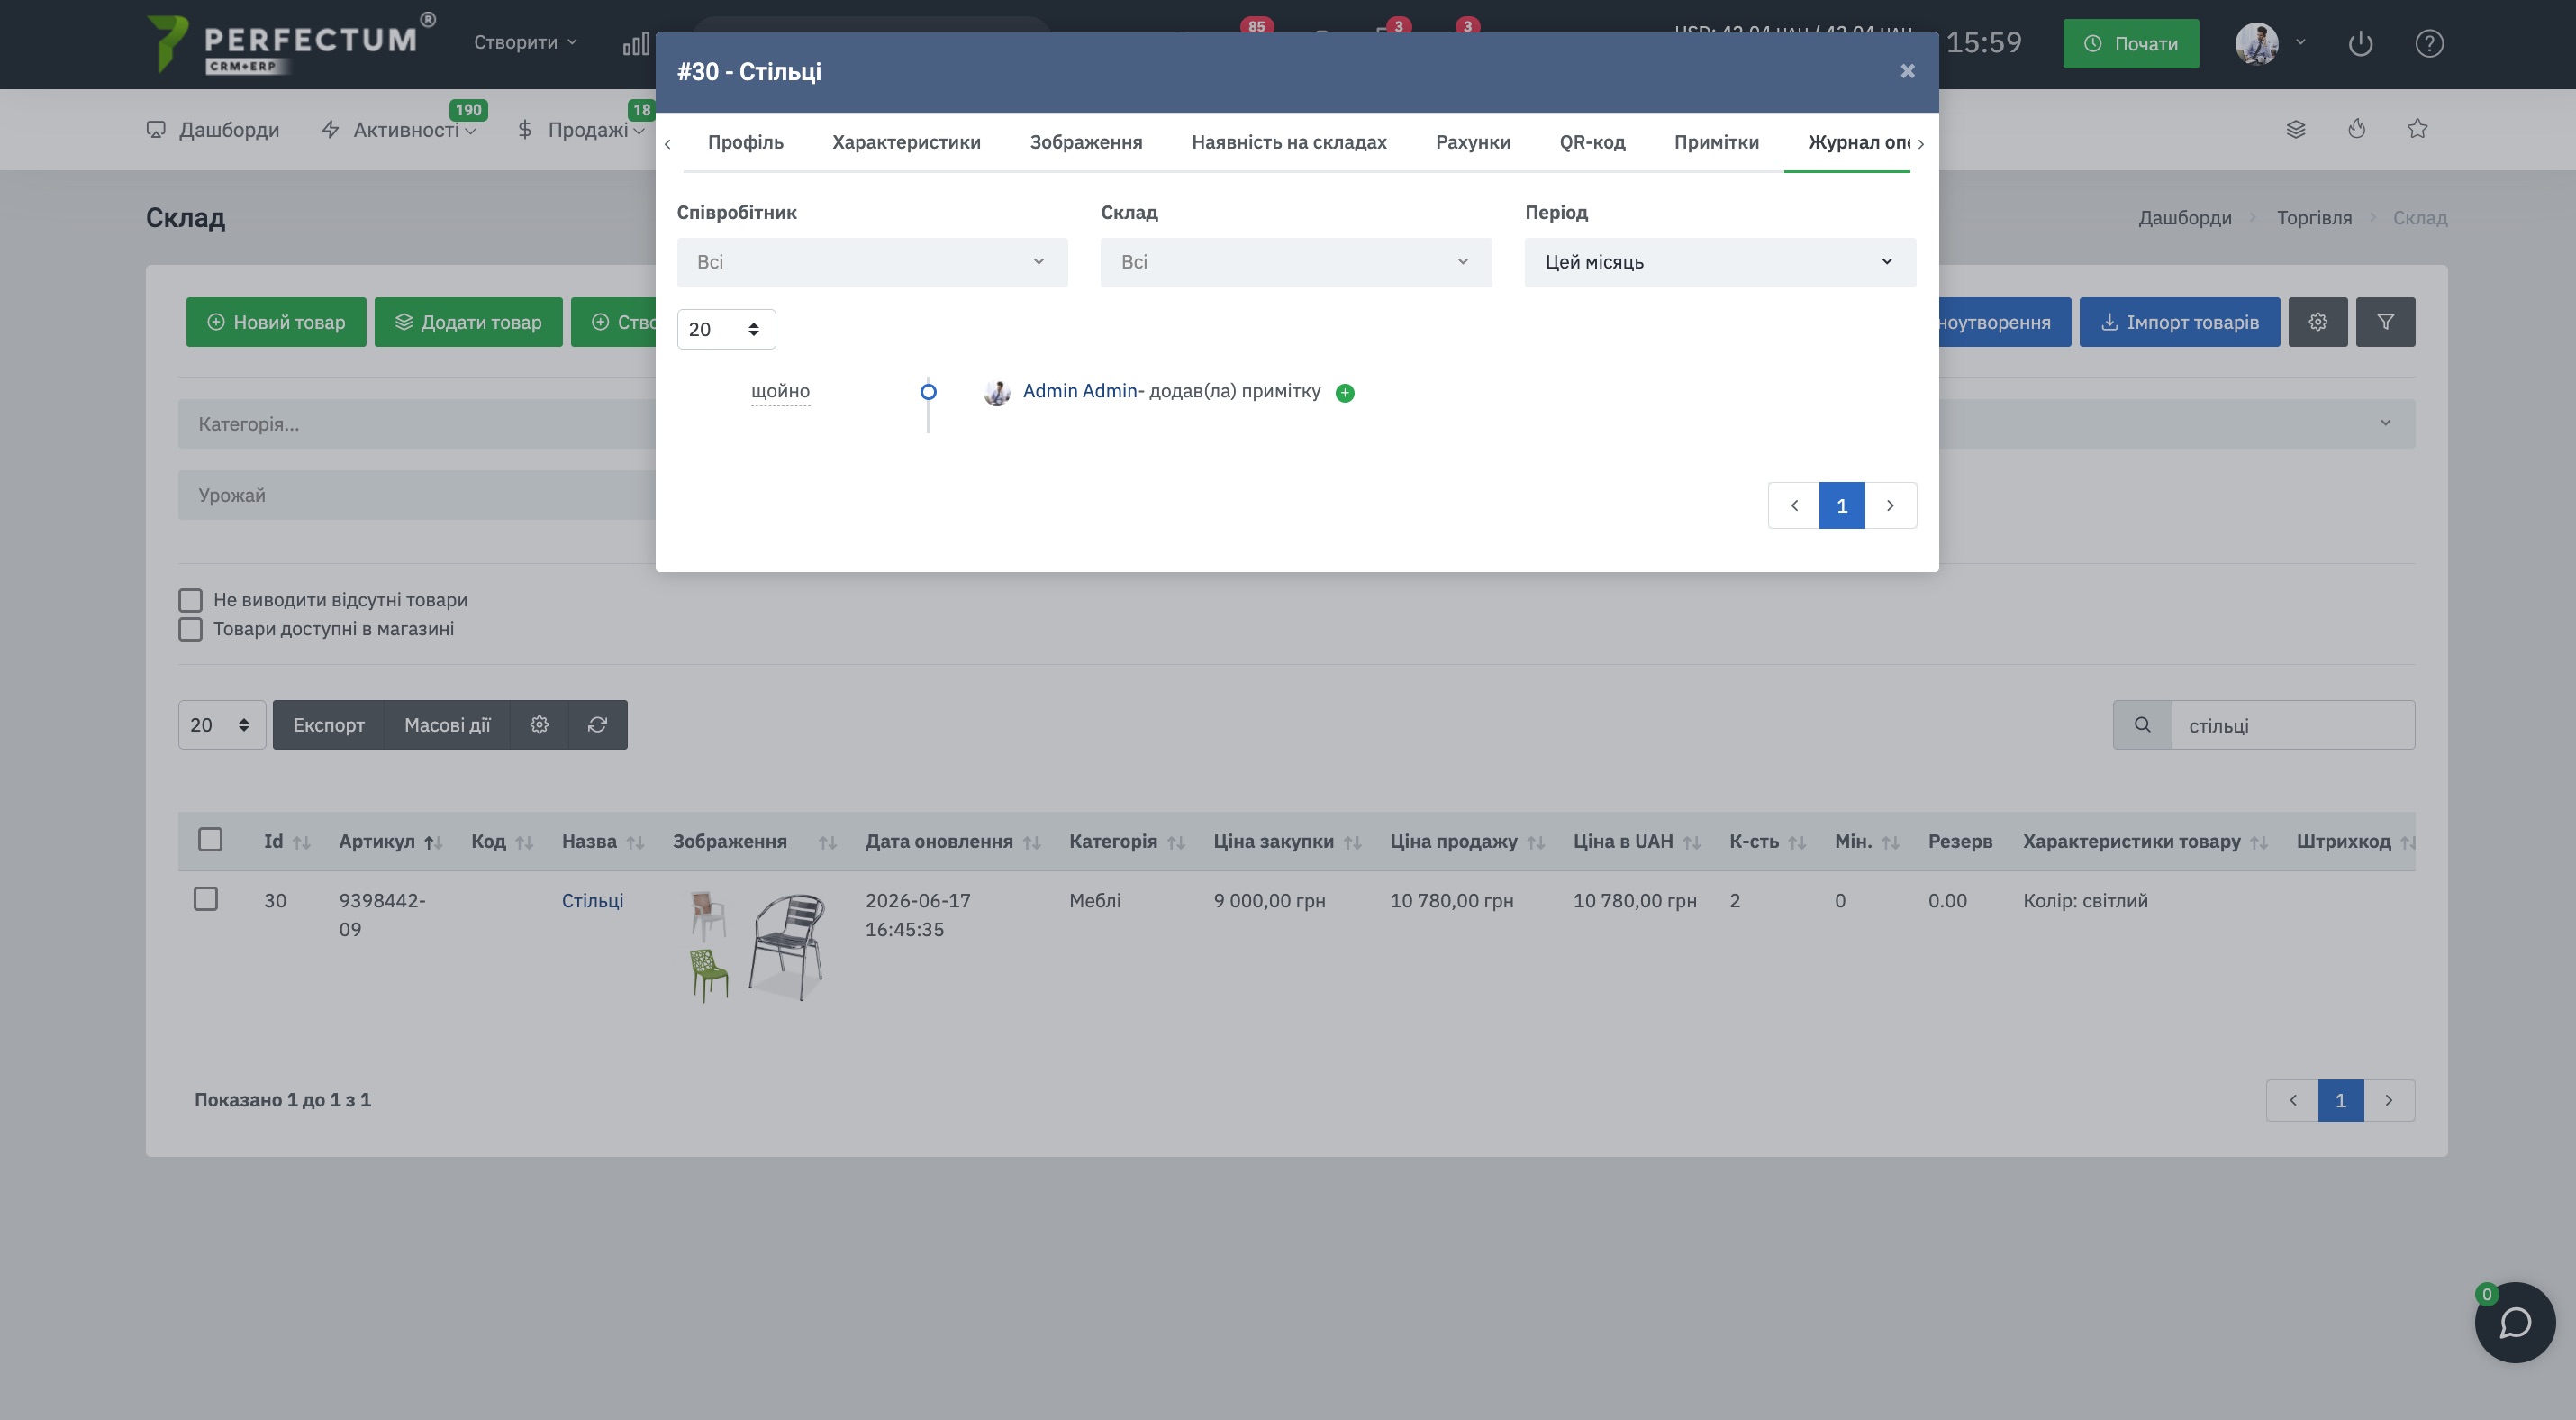This screenshot has width=2576, height=1420.
Task: Click the metal chair thumbnail image
Action: pyautogui.click(x=788, y=946)
